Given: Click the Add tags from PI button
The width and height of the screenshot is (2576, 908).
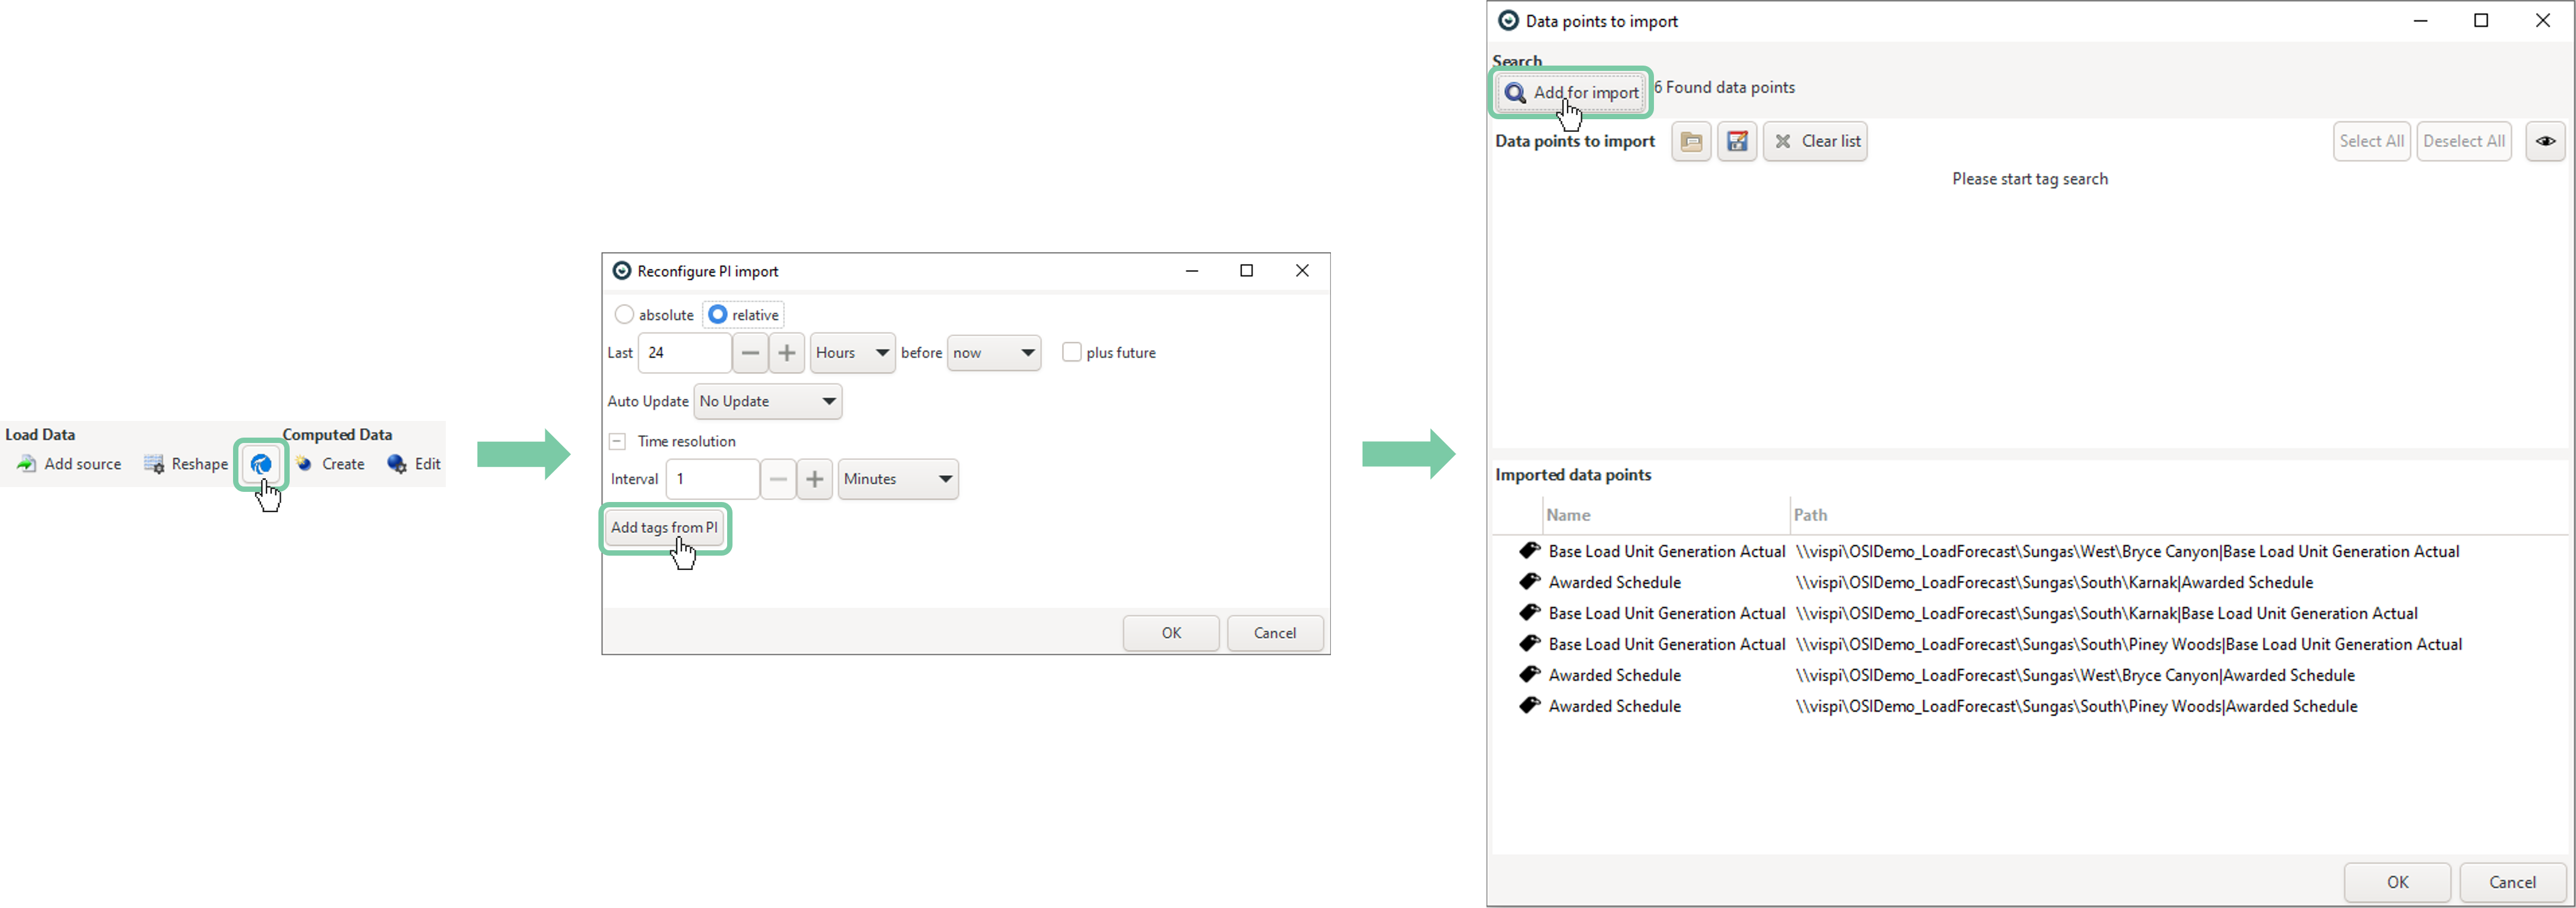Looking at the screenshot, I should point(665,528).
